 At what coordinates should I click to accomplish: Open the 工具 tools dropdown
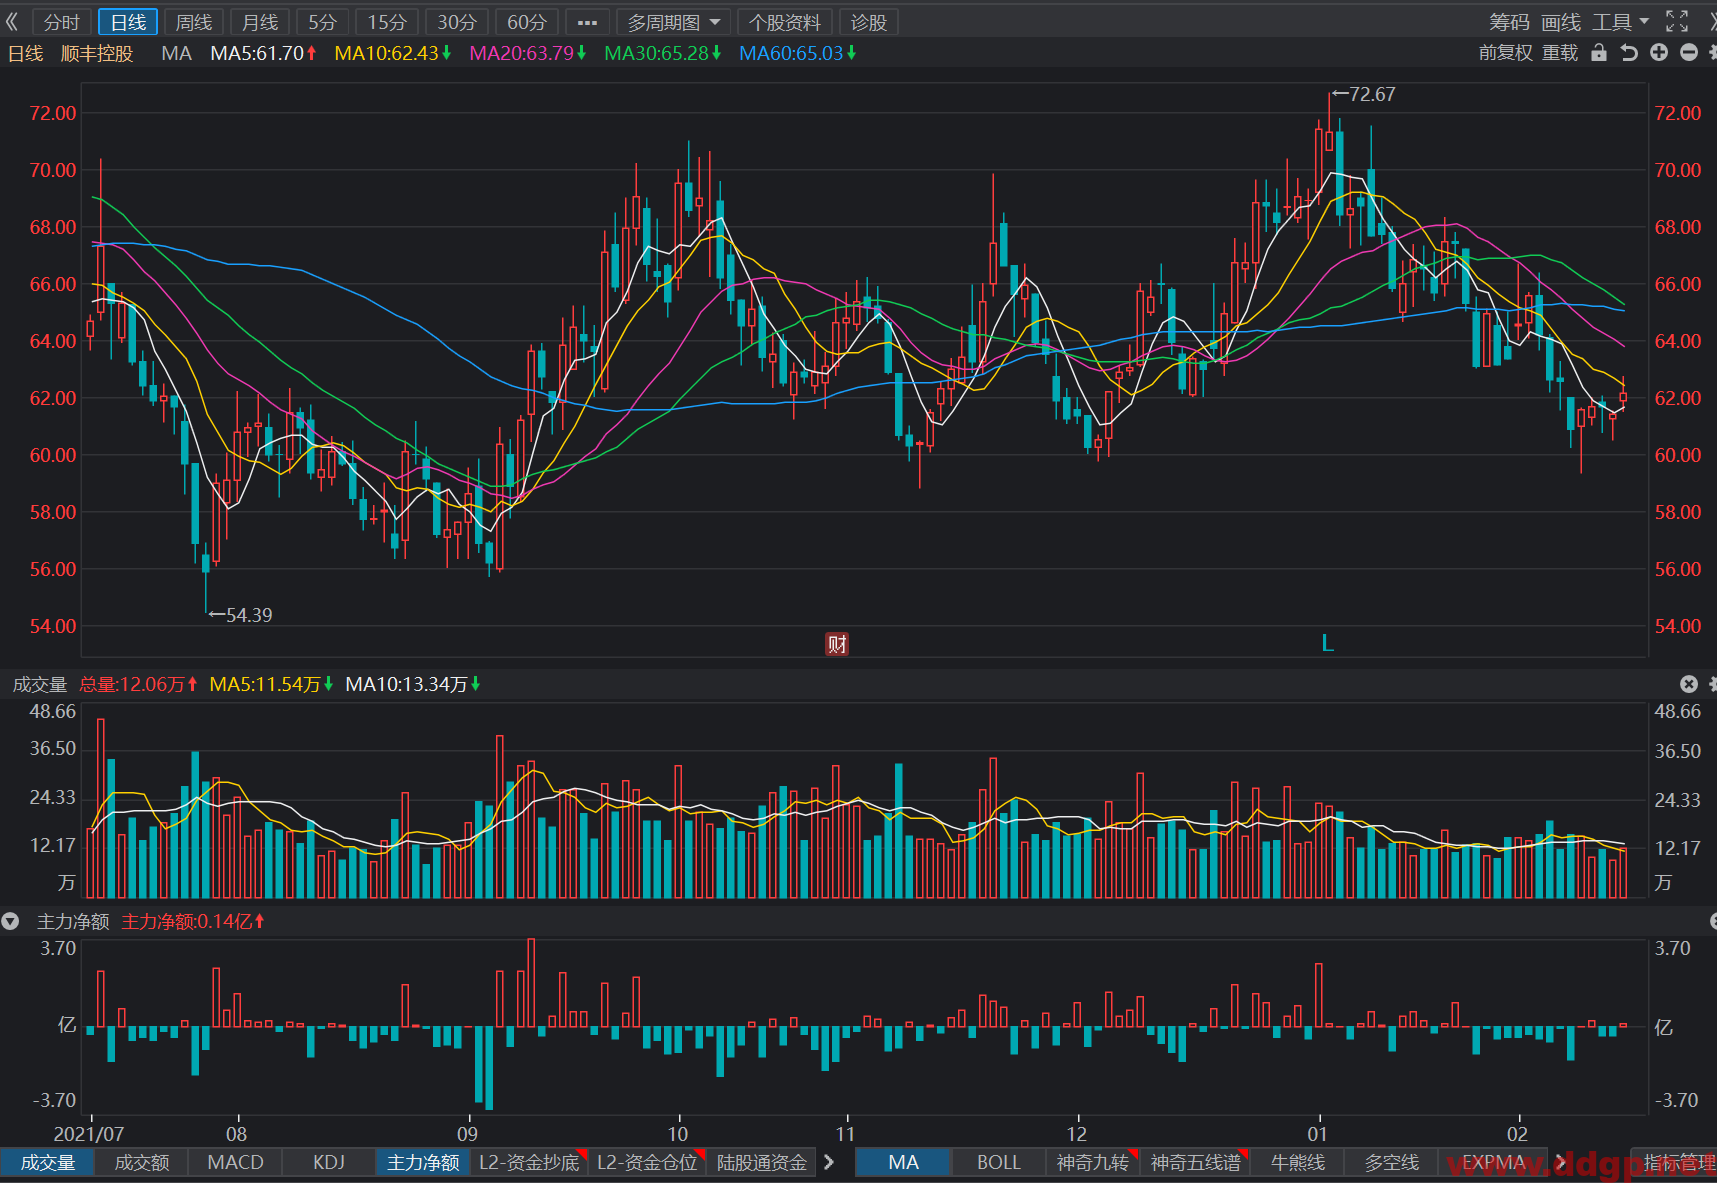click(x=1620, y=22)
